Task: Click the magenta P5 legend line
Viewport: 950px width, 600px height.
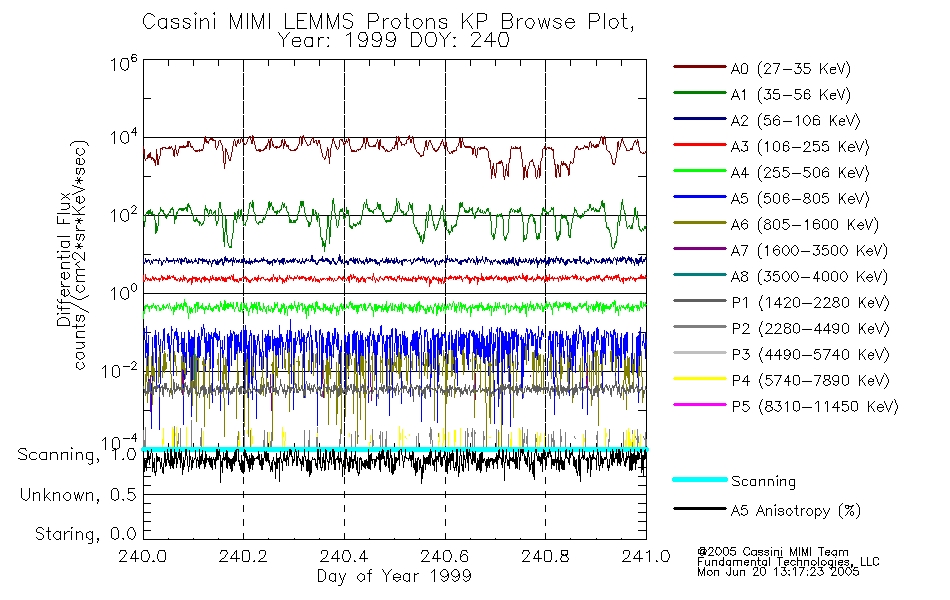Action: coord(700,404)
